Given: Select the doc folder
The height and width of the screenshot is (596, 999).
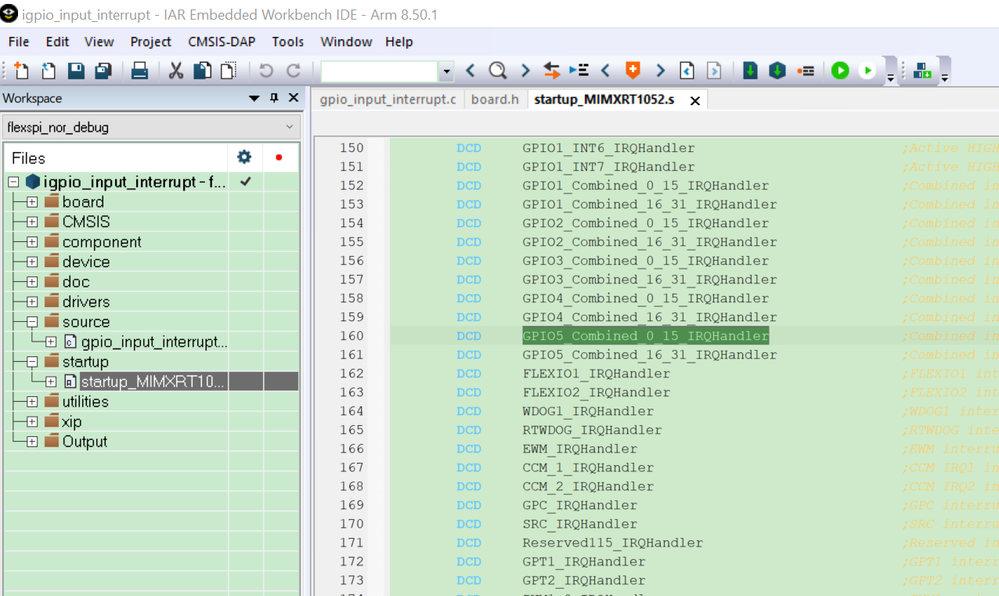Looking at the screenshot, I should click(76, 282).
